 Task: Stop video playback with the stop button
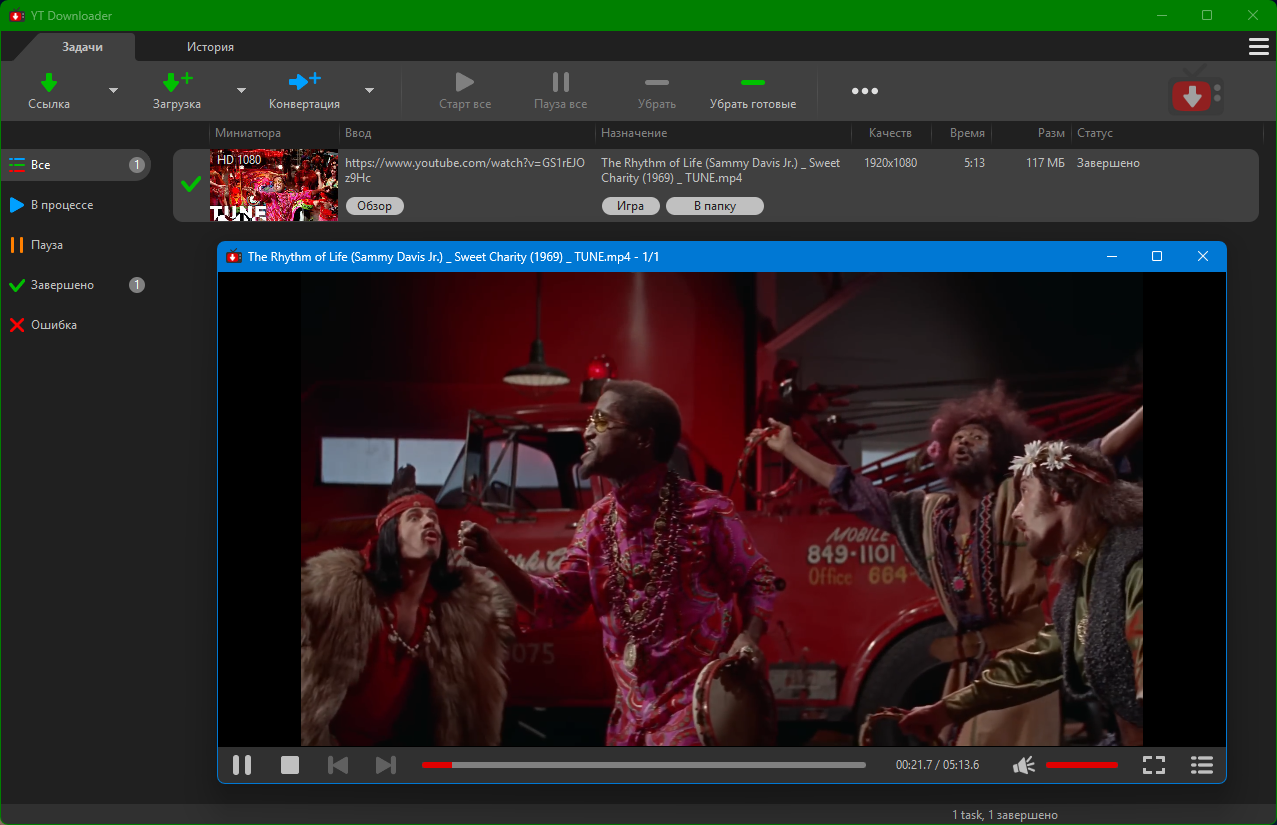[x=290, y=765]
